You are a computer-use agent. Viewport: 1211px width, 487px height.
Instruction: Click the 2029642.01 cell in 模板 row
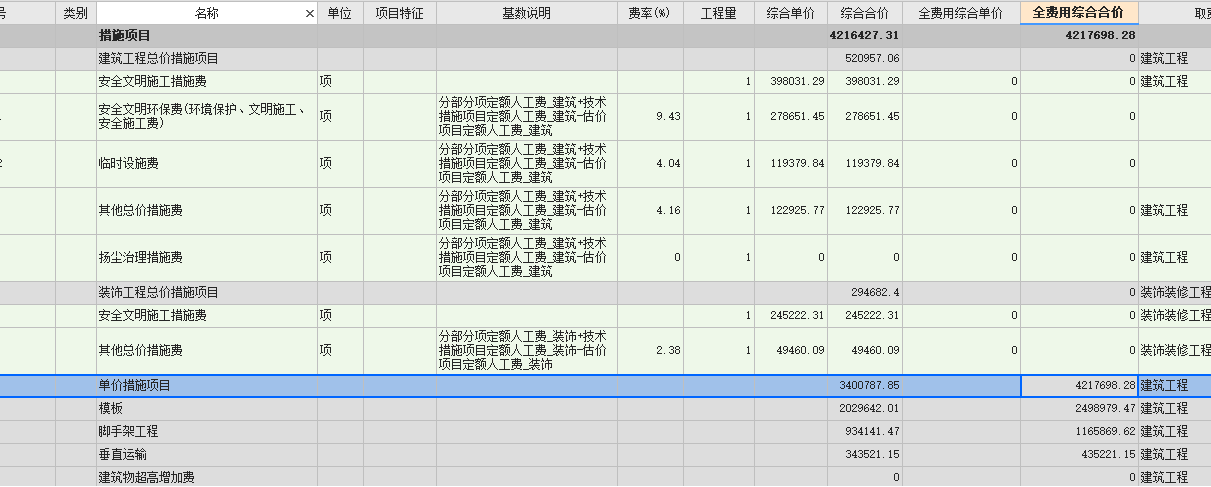pyautogui.click(x=865, y=408)
